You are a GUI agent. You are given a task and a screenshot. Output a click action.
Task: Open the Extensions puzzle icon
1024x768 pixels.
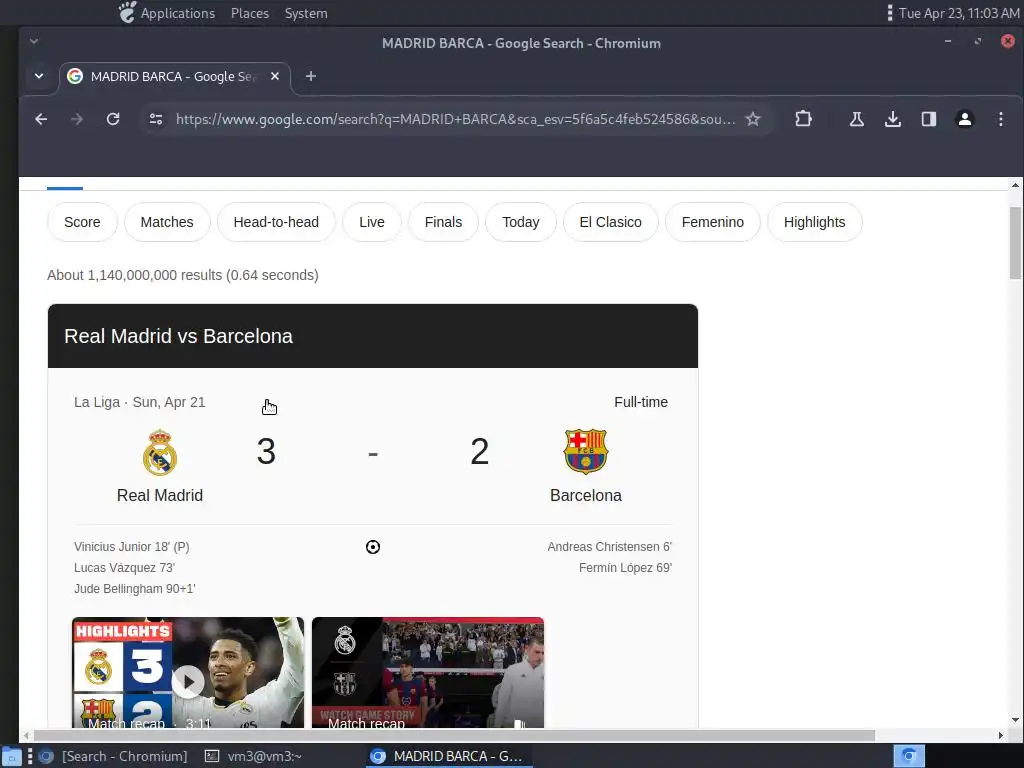tap(803, 119)
